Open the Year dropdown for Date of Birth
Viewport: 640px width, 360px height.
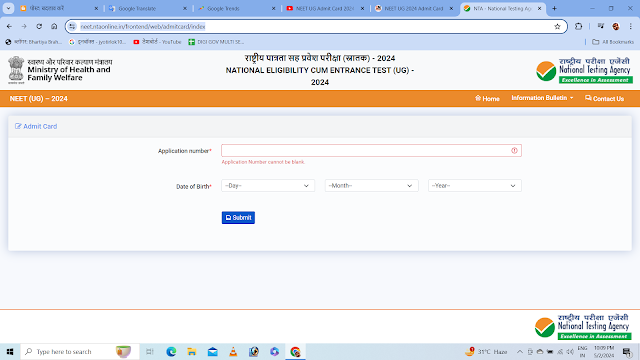click(x=475, y=186)
